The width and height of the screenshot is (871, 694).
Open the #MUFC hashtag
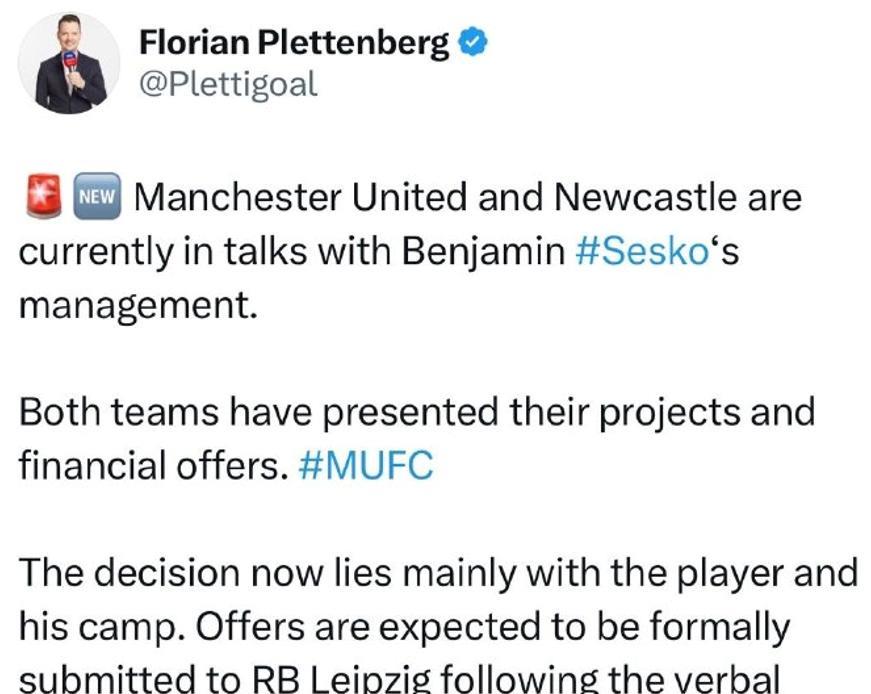[x=366, y=465]
